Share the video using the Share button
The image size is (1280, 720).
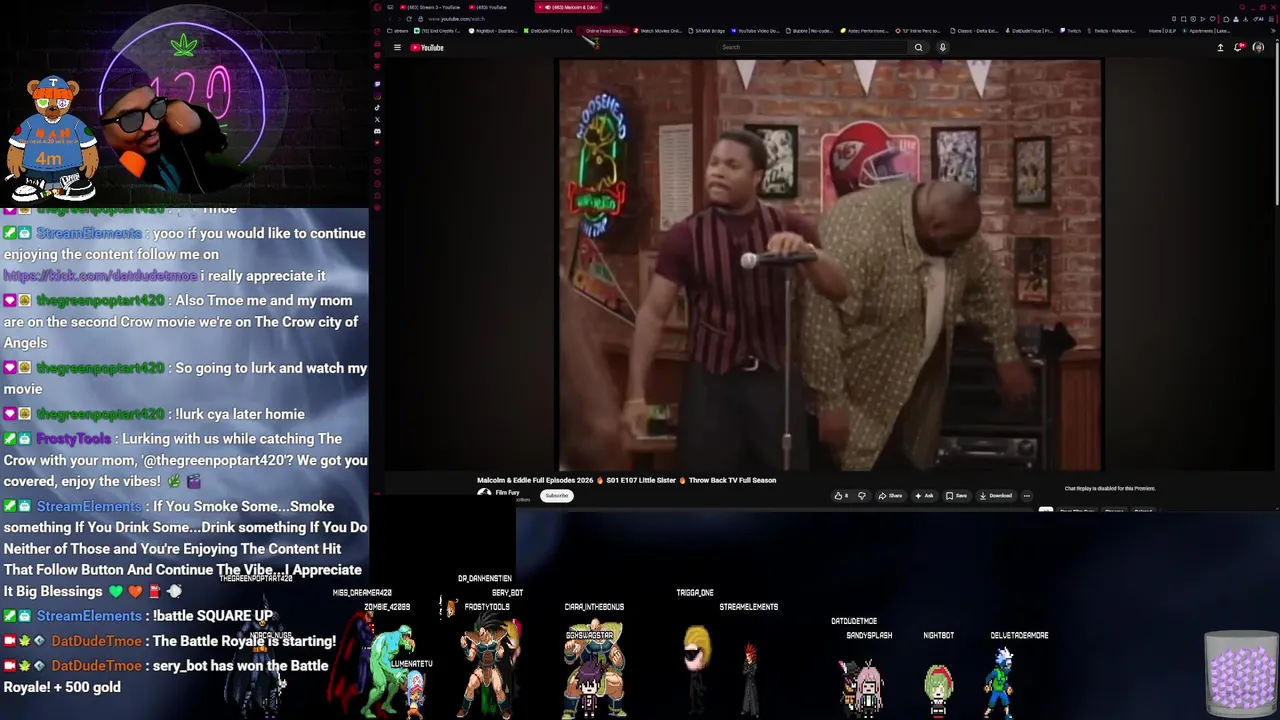tap(890, 495)
